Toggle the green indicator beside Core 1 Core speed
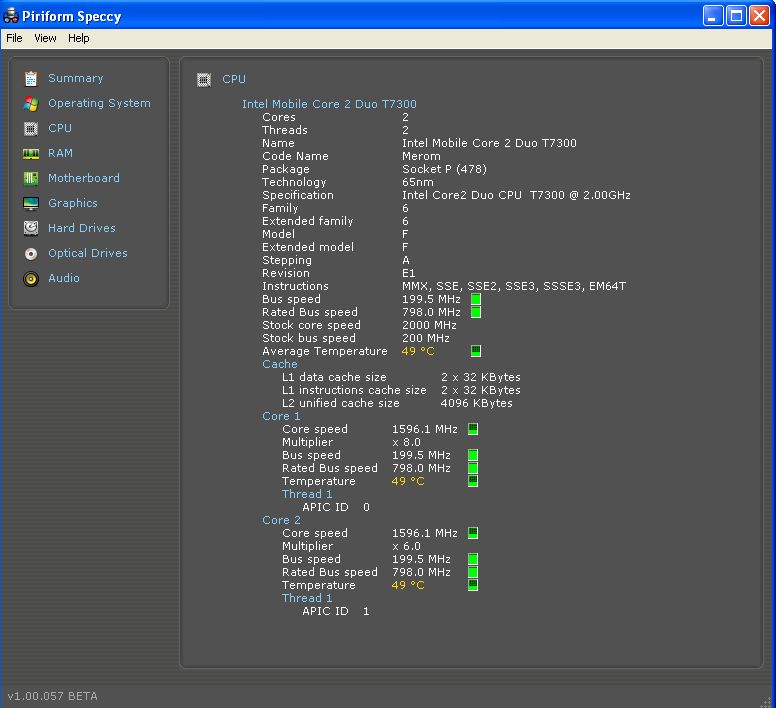This screenshot has width=776, height=708. [473, 429]
